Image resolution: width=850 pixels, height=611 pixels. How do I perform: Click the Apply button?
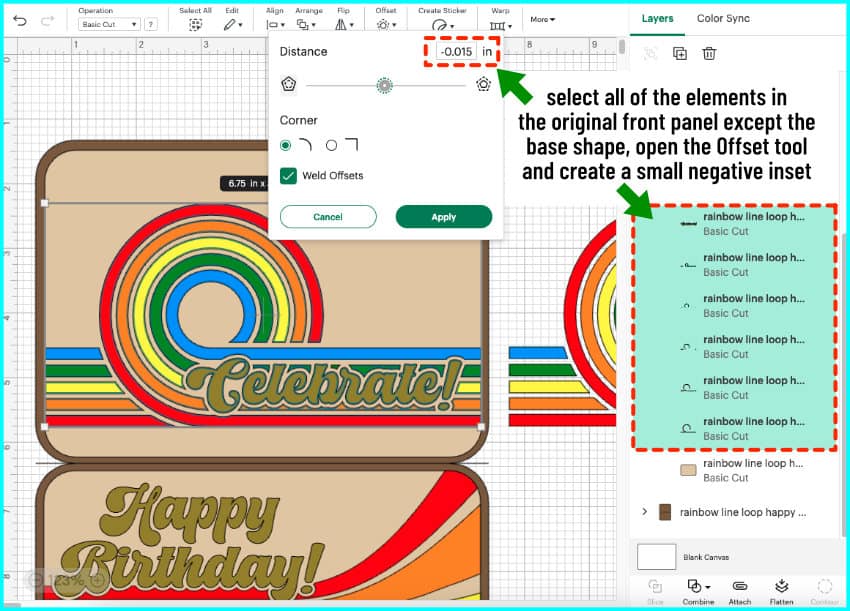pyautogui.click(x=443, y=217)
